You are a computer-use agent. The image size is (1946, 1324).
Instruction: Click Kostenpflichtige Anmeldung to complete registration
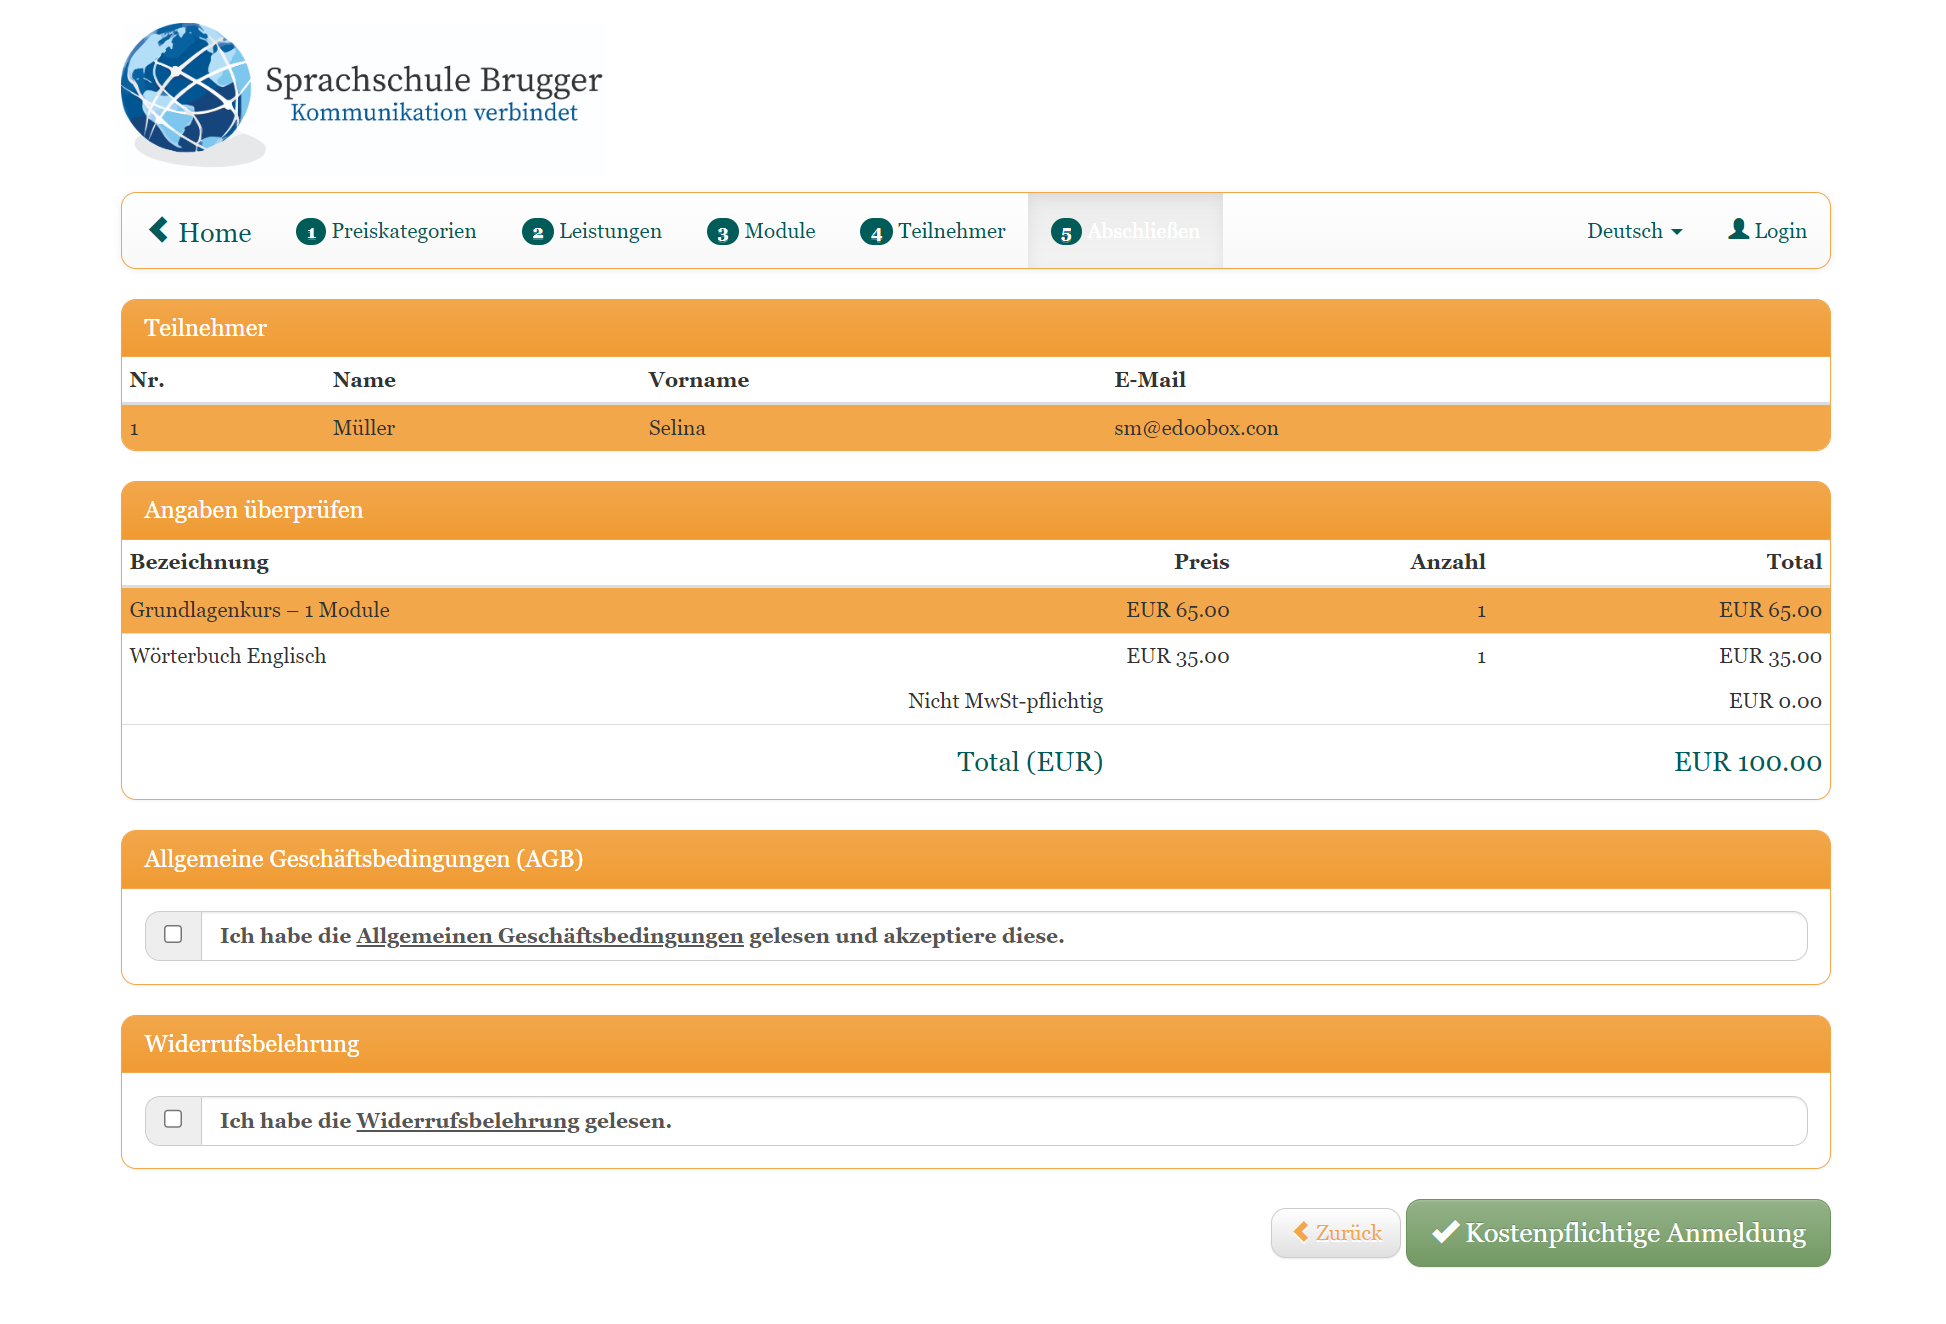pyautogui.click(x=1617, y=1233)
